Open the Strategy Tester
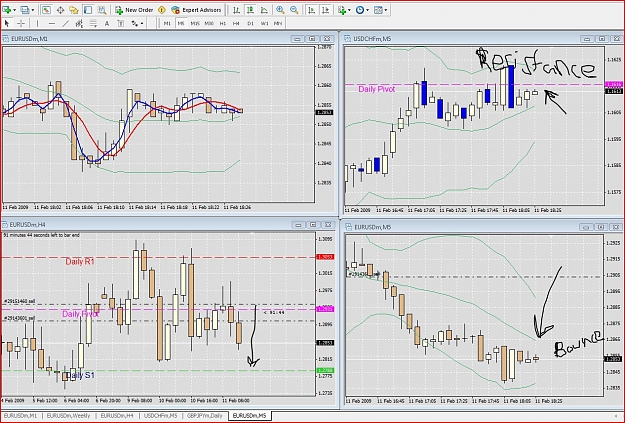 pyautogui.click(x=102, y=10)
